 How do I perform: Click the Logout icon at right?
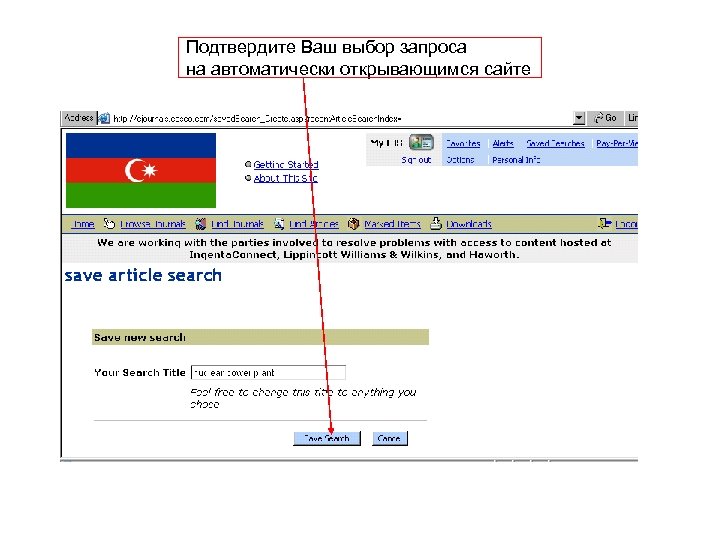605,224
